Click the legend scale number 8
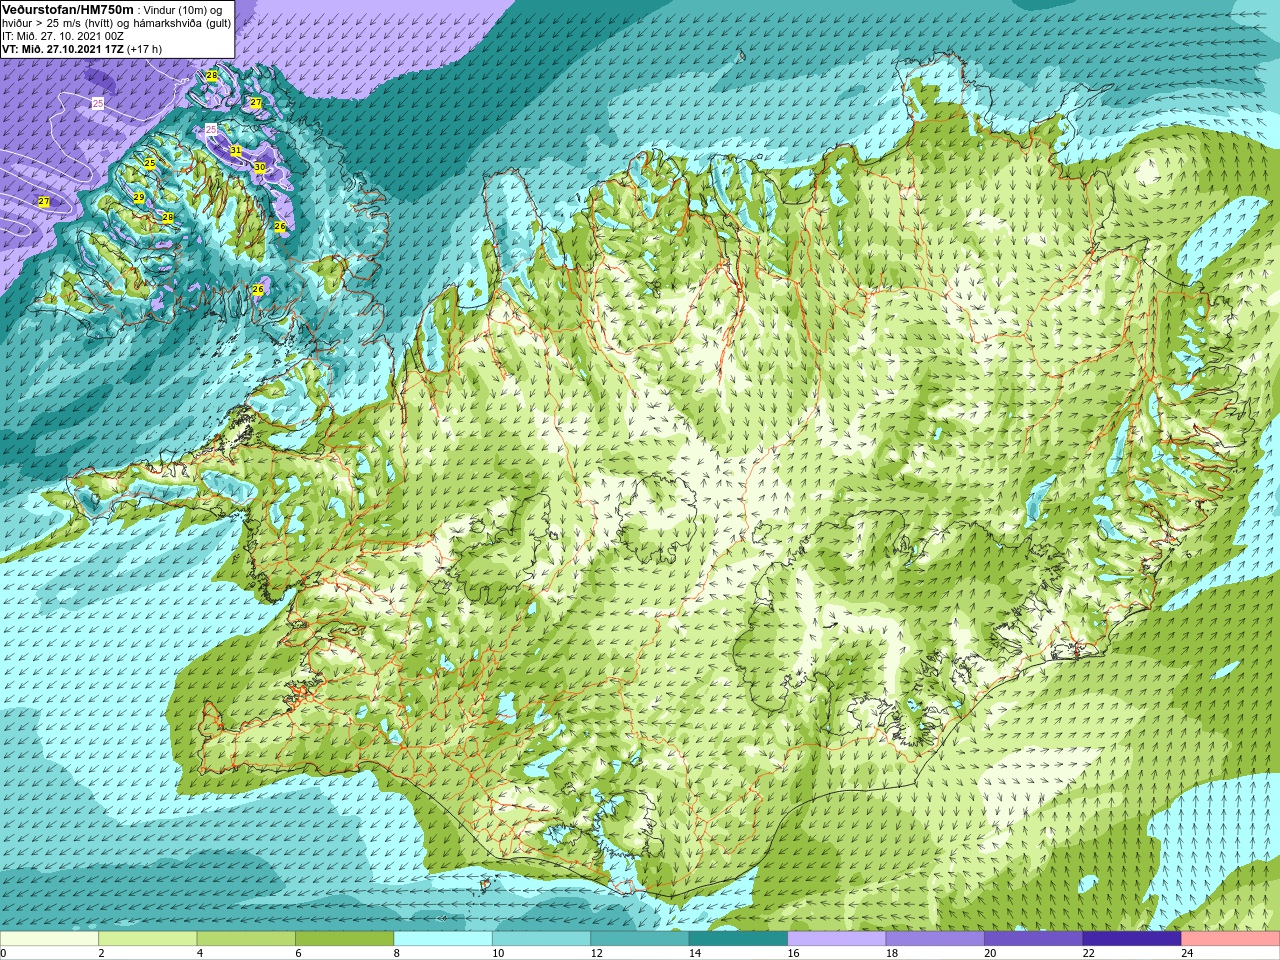 397,953
